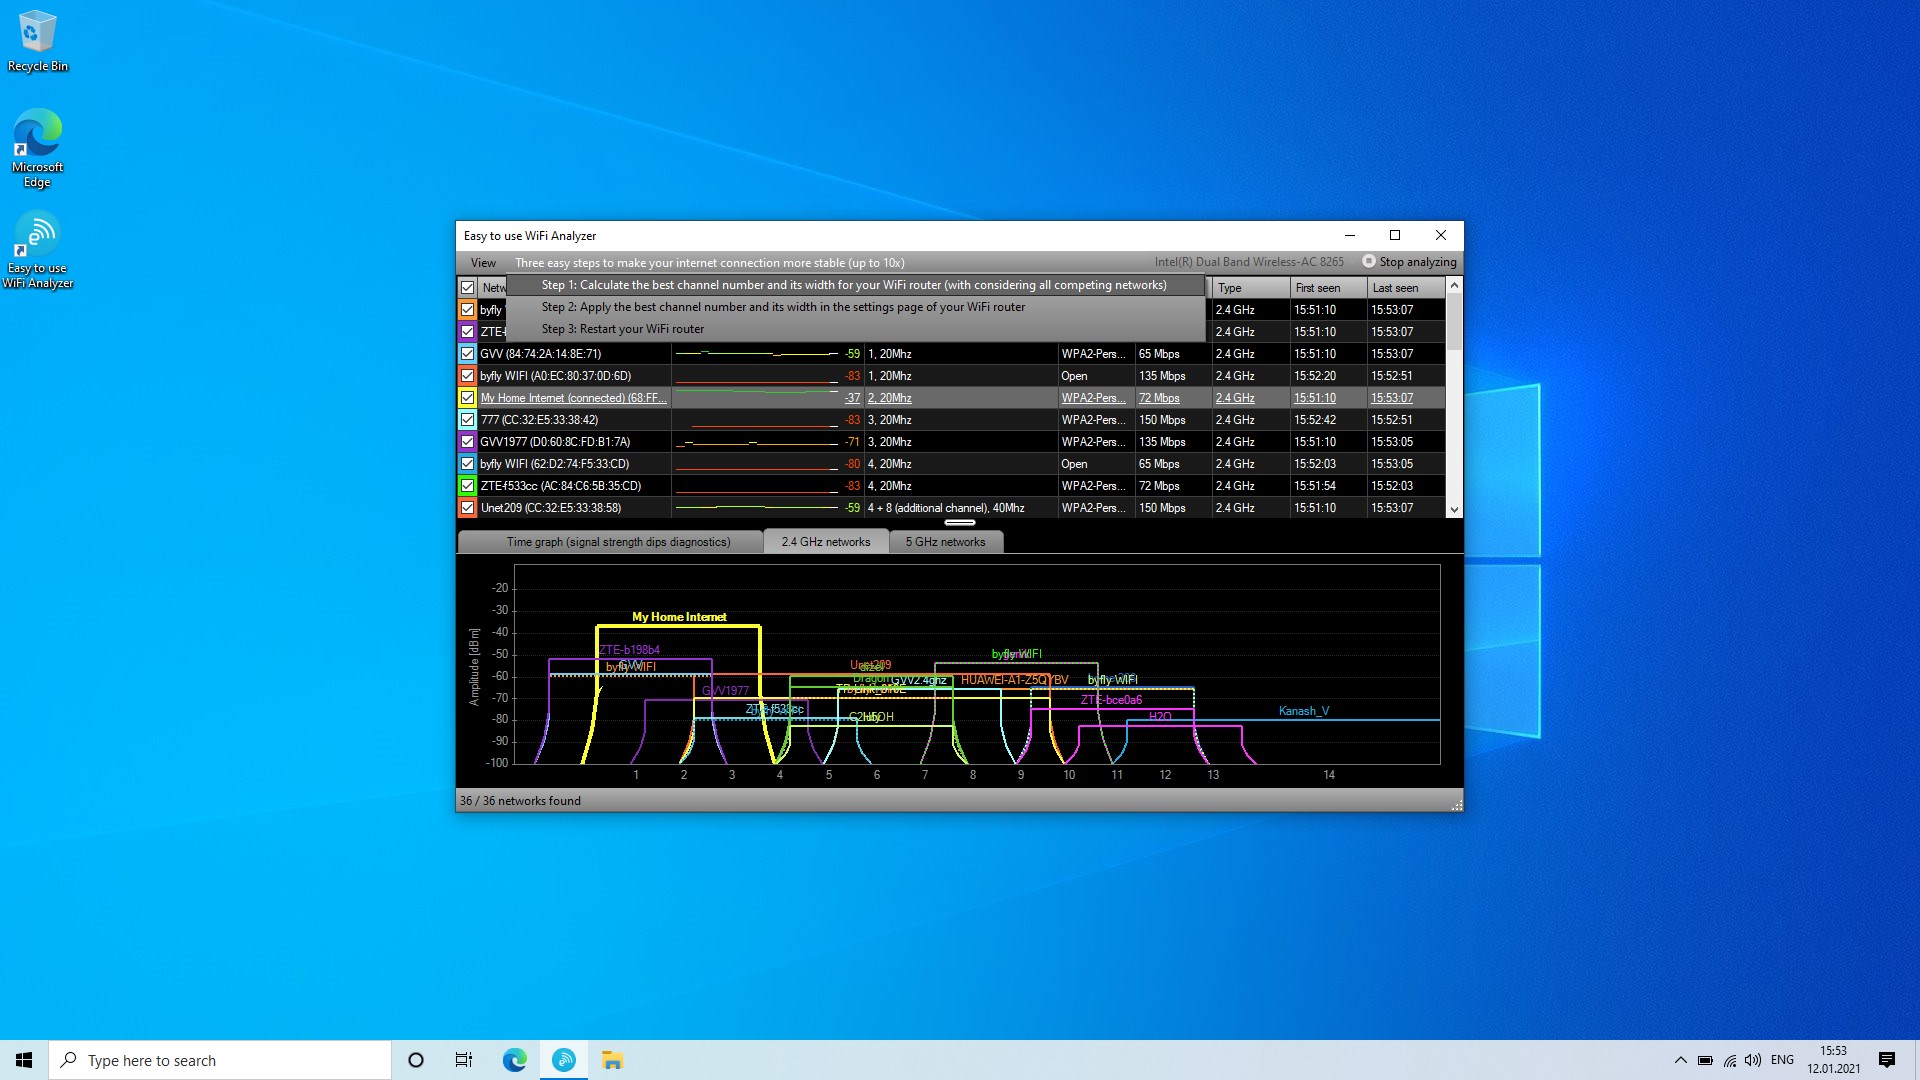This screenshot has width=1920, height=1080.
Task: Click WiFi Analyzer icon in taskbar
Action: click(x=564, y=1060)
